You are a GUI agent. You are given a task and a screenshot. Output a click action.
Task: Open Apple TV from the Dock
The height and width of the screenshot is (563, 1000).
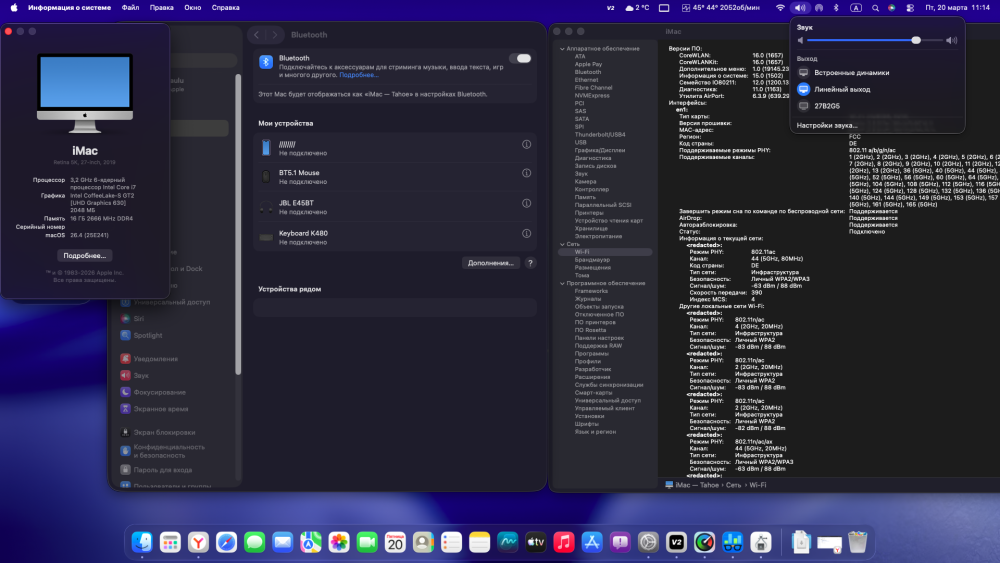tap(536, 542)
